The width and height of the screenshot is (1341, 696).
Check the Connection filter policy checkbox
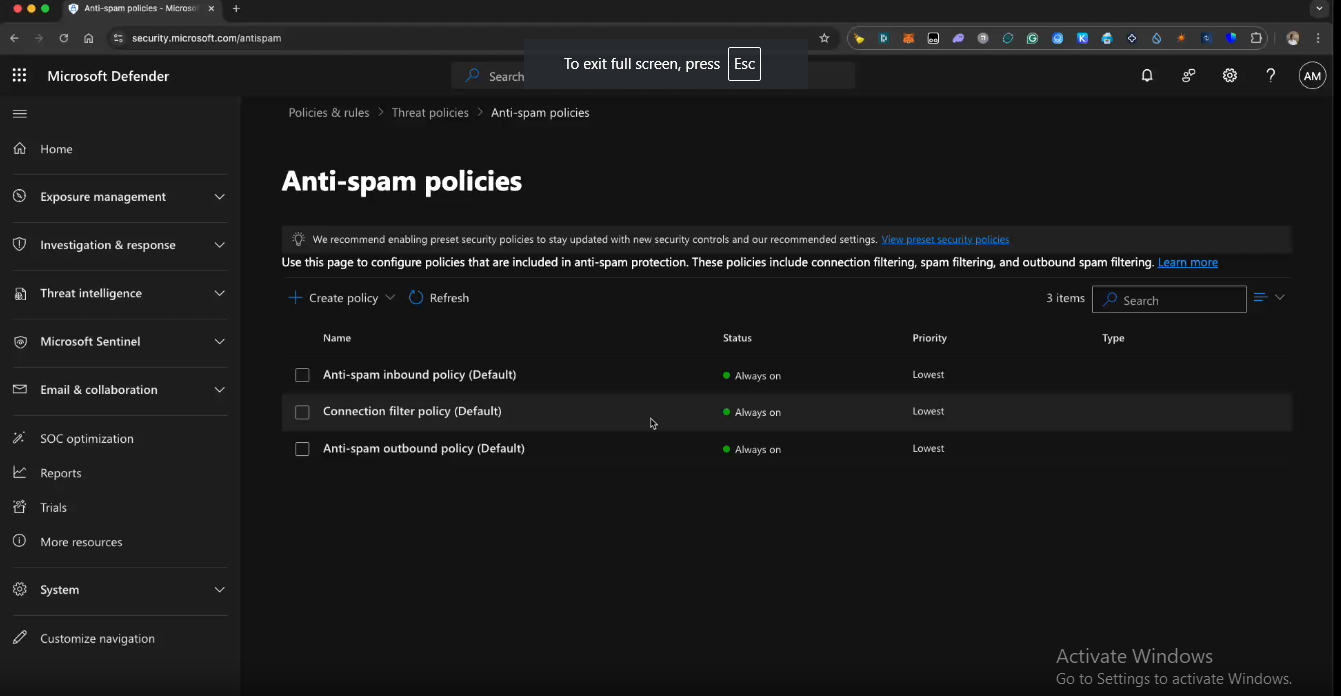[x=302, y=412]
